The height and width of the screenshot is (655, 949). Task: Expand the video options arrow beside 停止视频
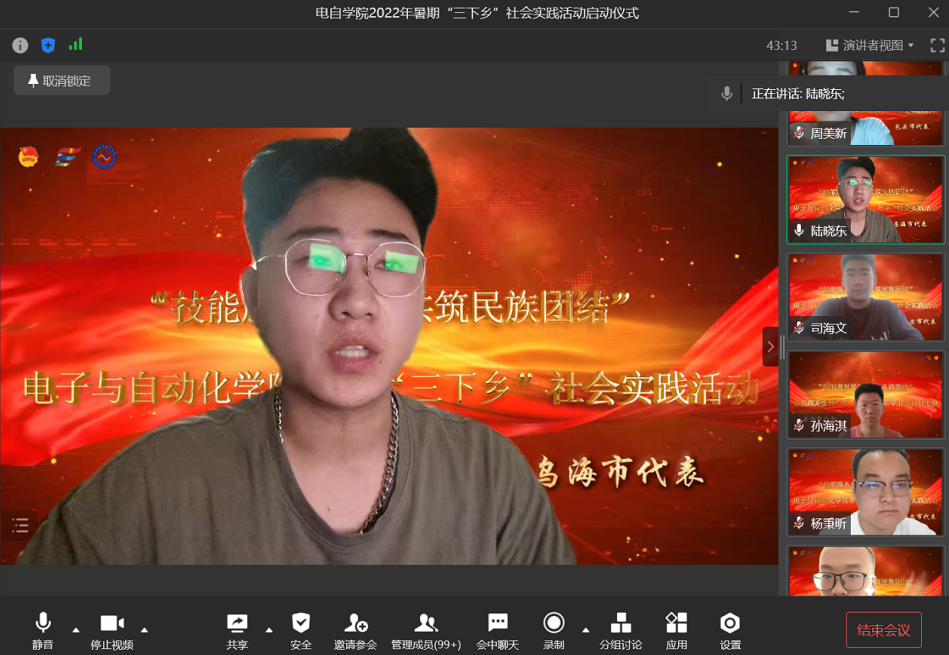[145, 630]
